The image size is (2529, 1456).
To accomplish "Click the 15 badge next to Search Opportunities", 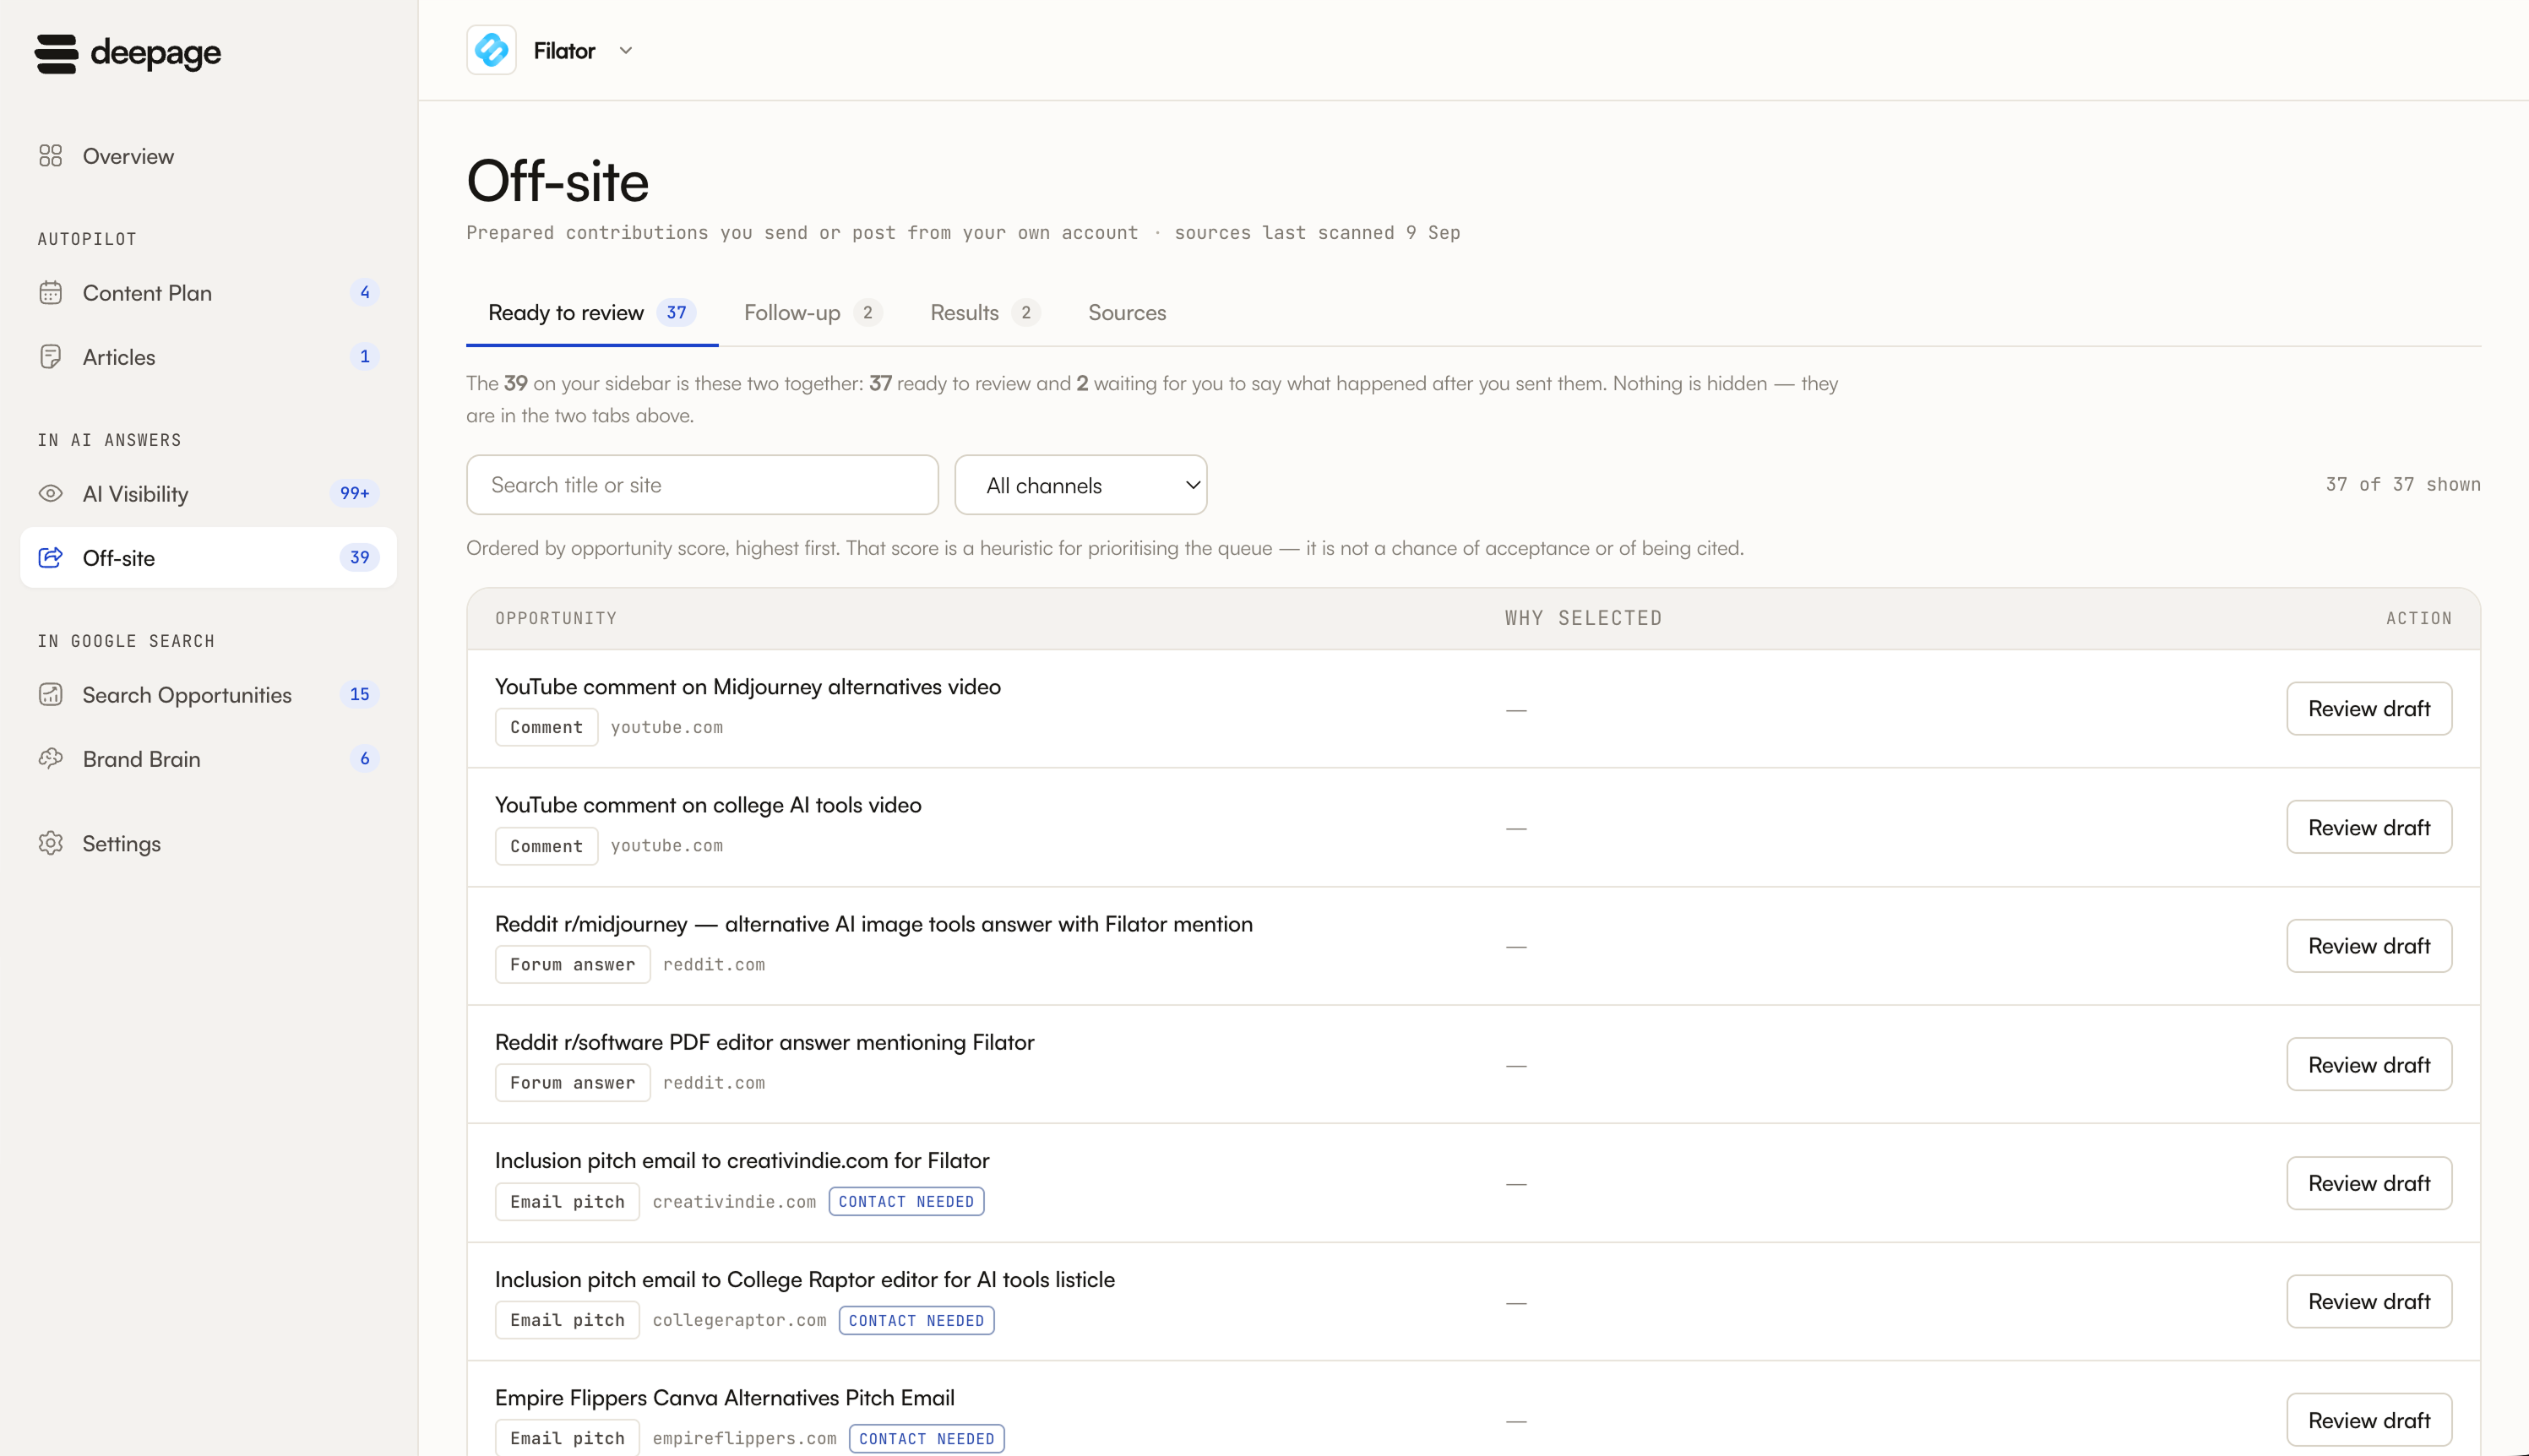I will (x=360, y=695).
